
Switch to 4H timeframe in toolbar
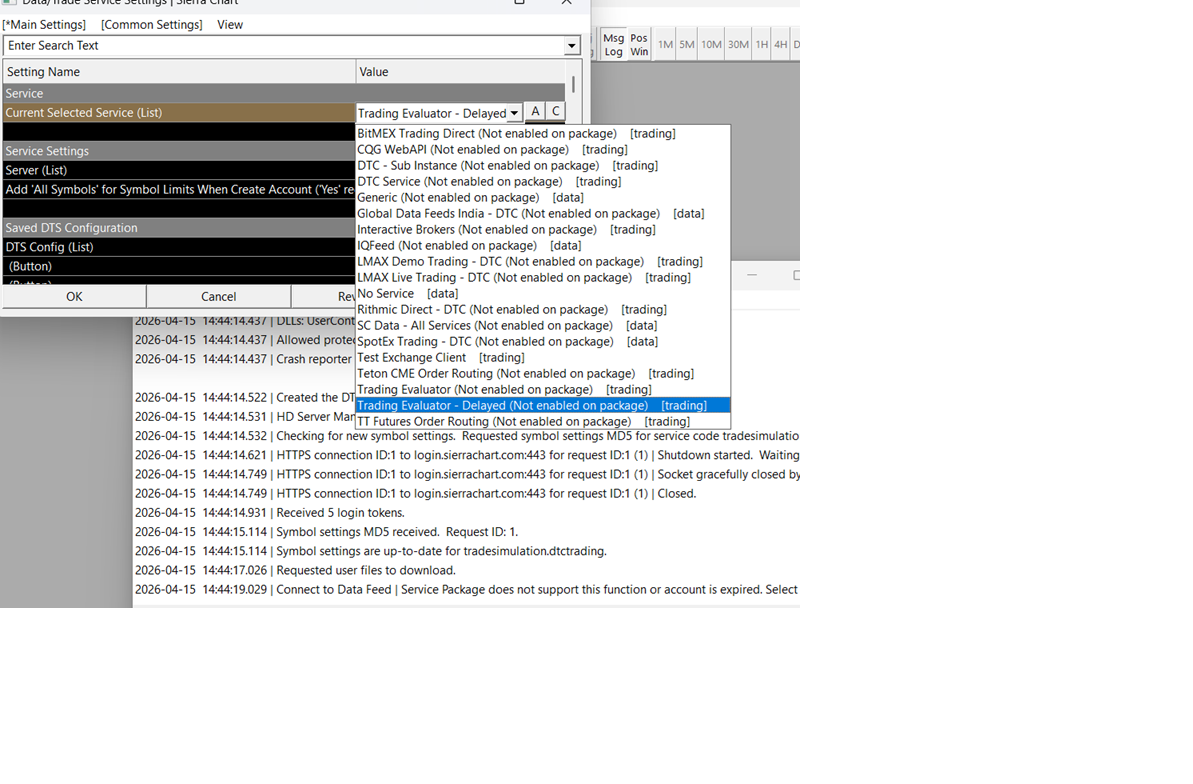[x=781, y=45]
